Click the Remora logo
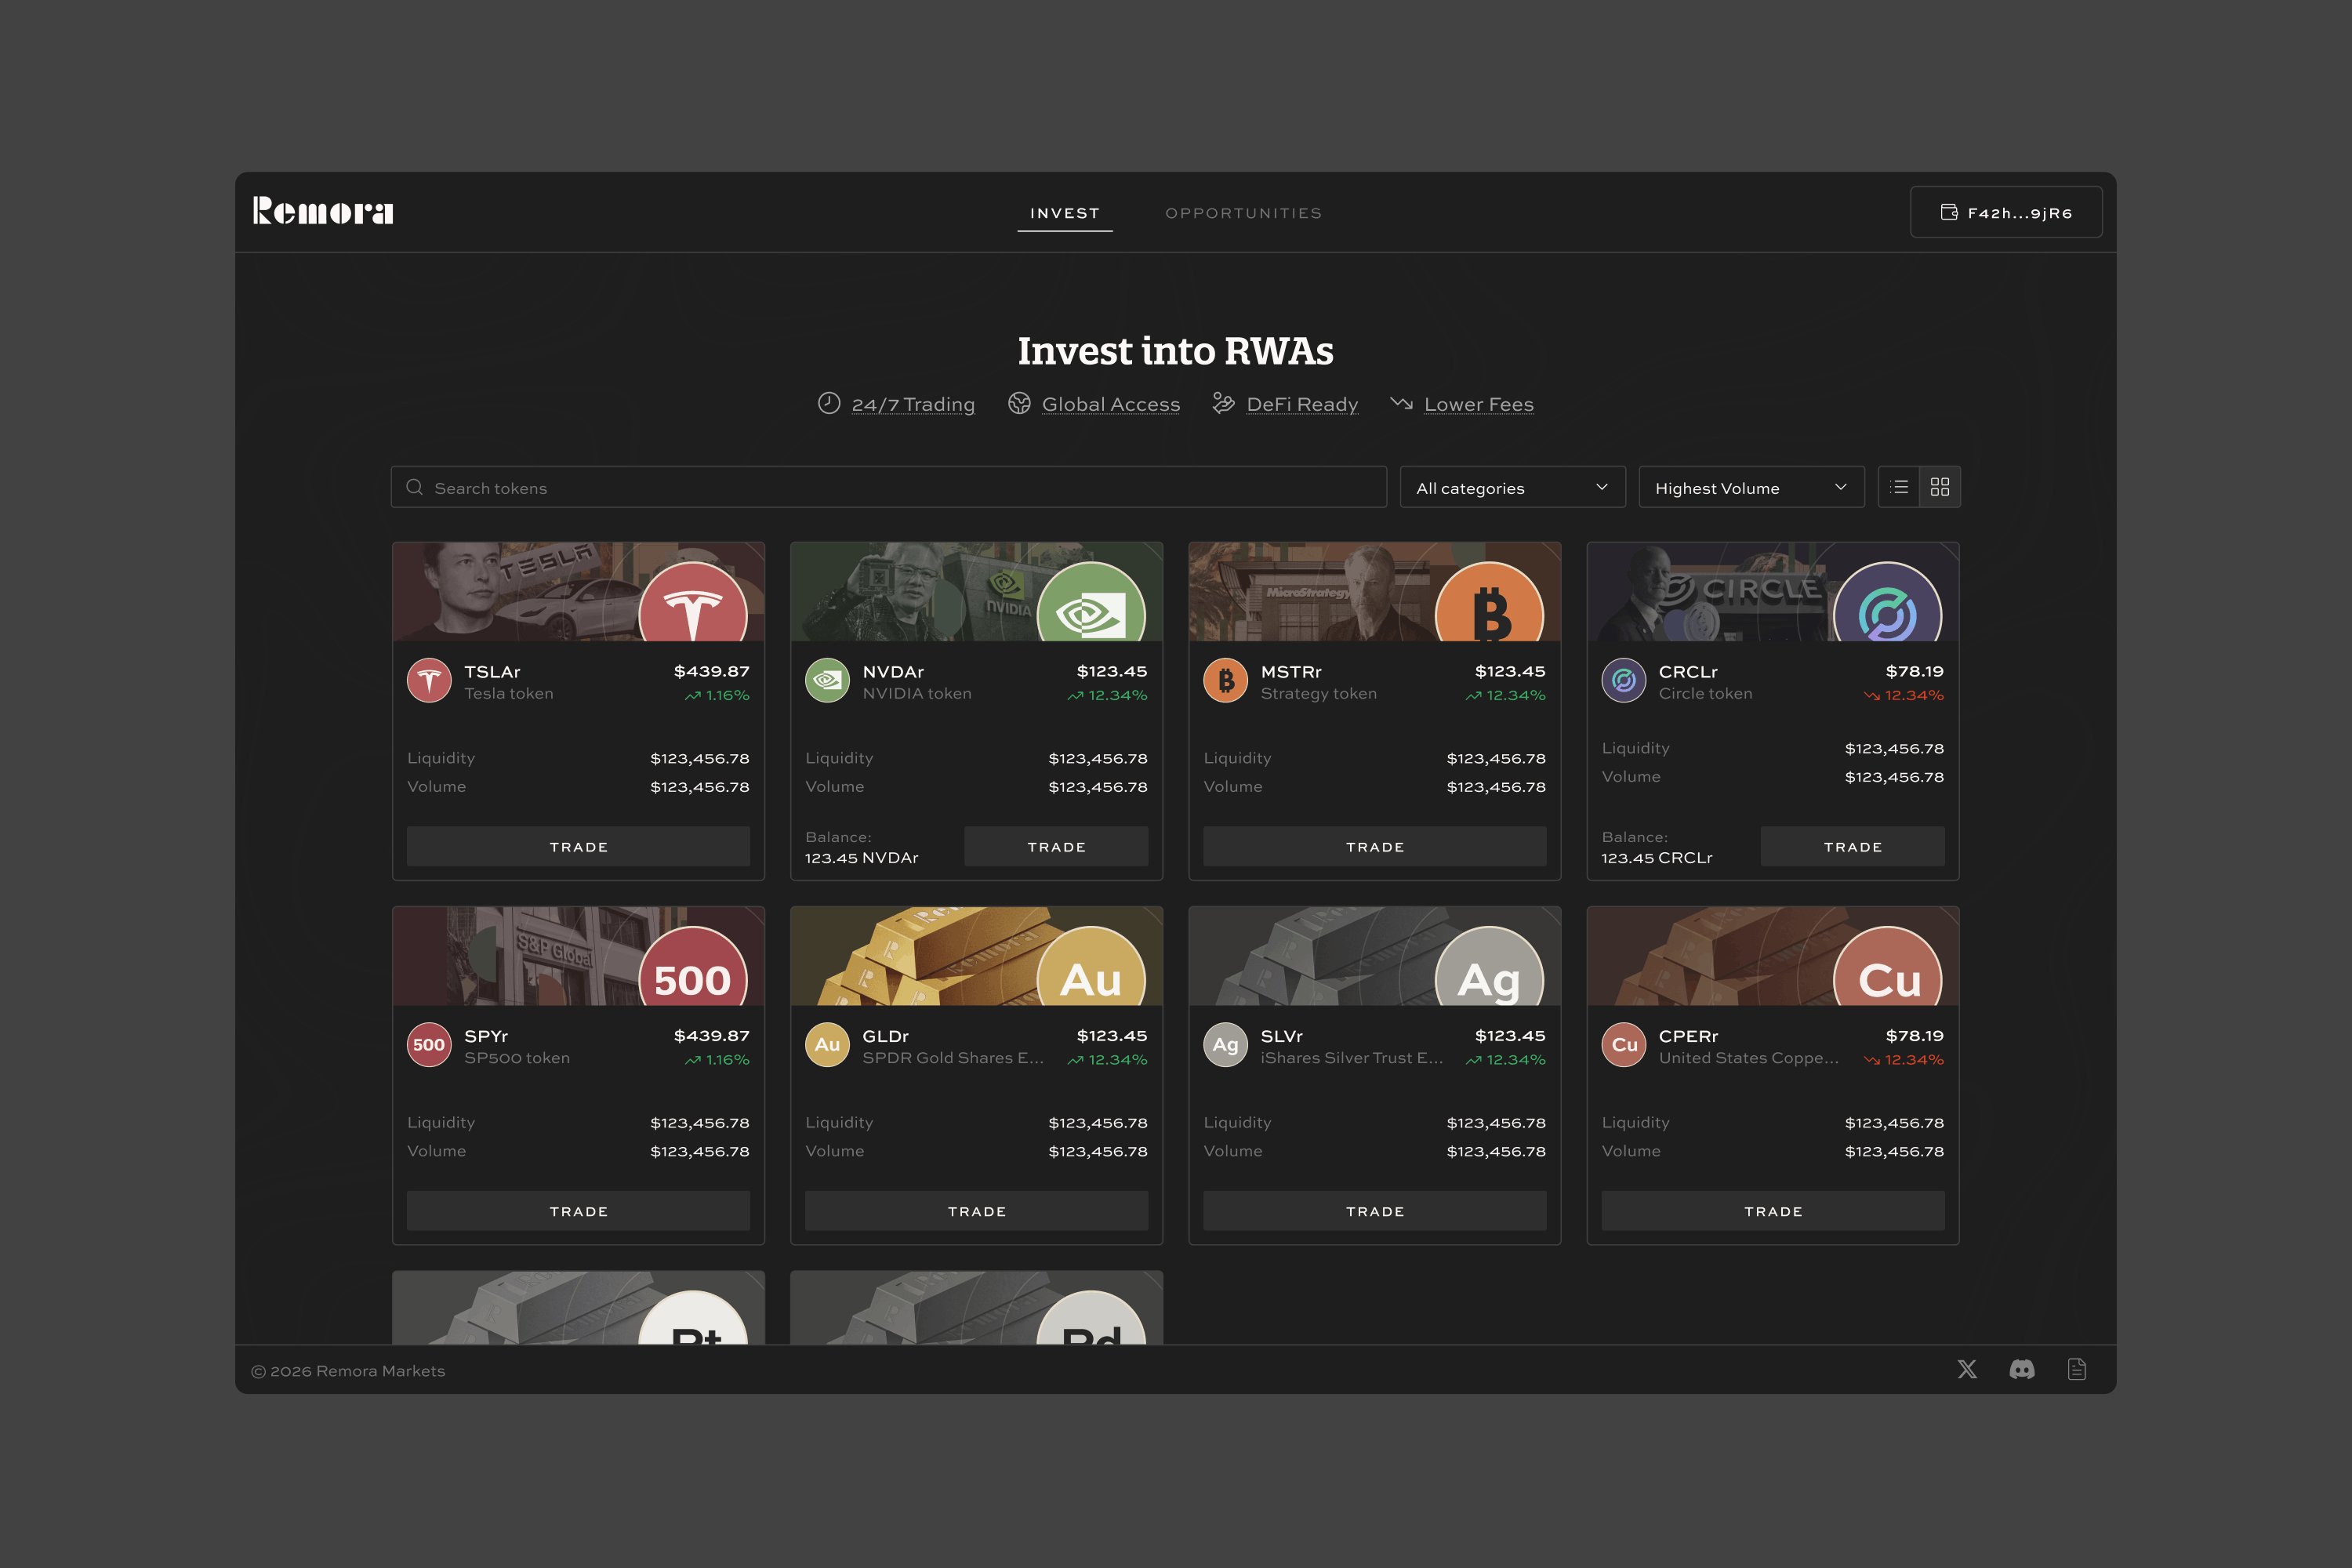This screenshot has height=1568, width=2352. (x=323, y=211)
